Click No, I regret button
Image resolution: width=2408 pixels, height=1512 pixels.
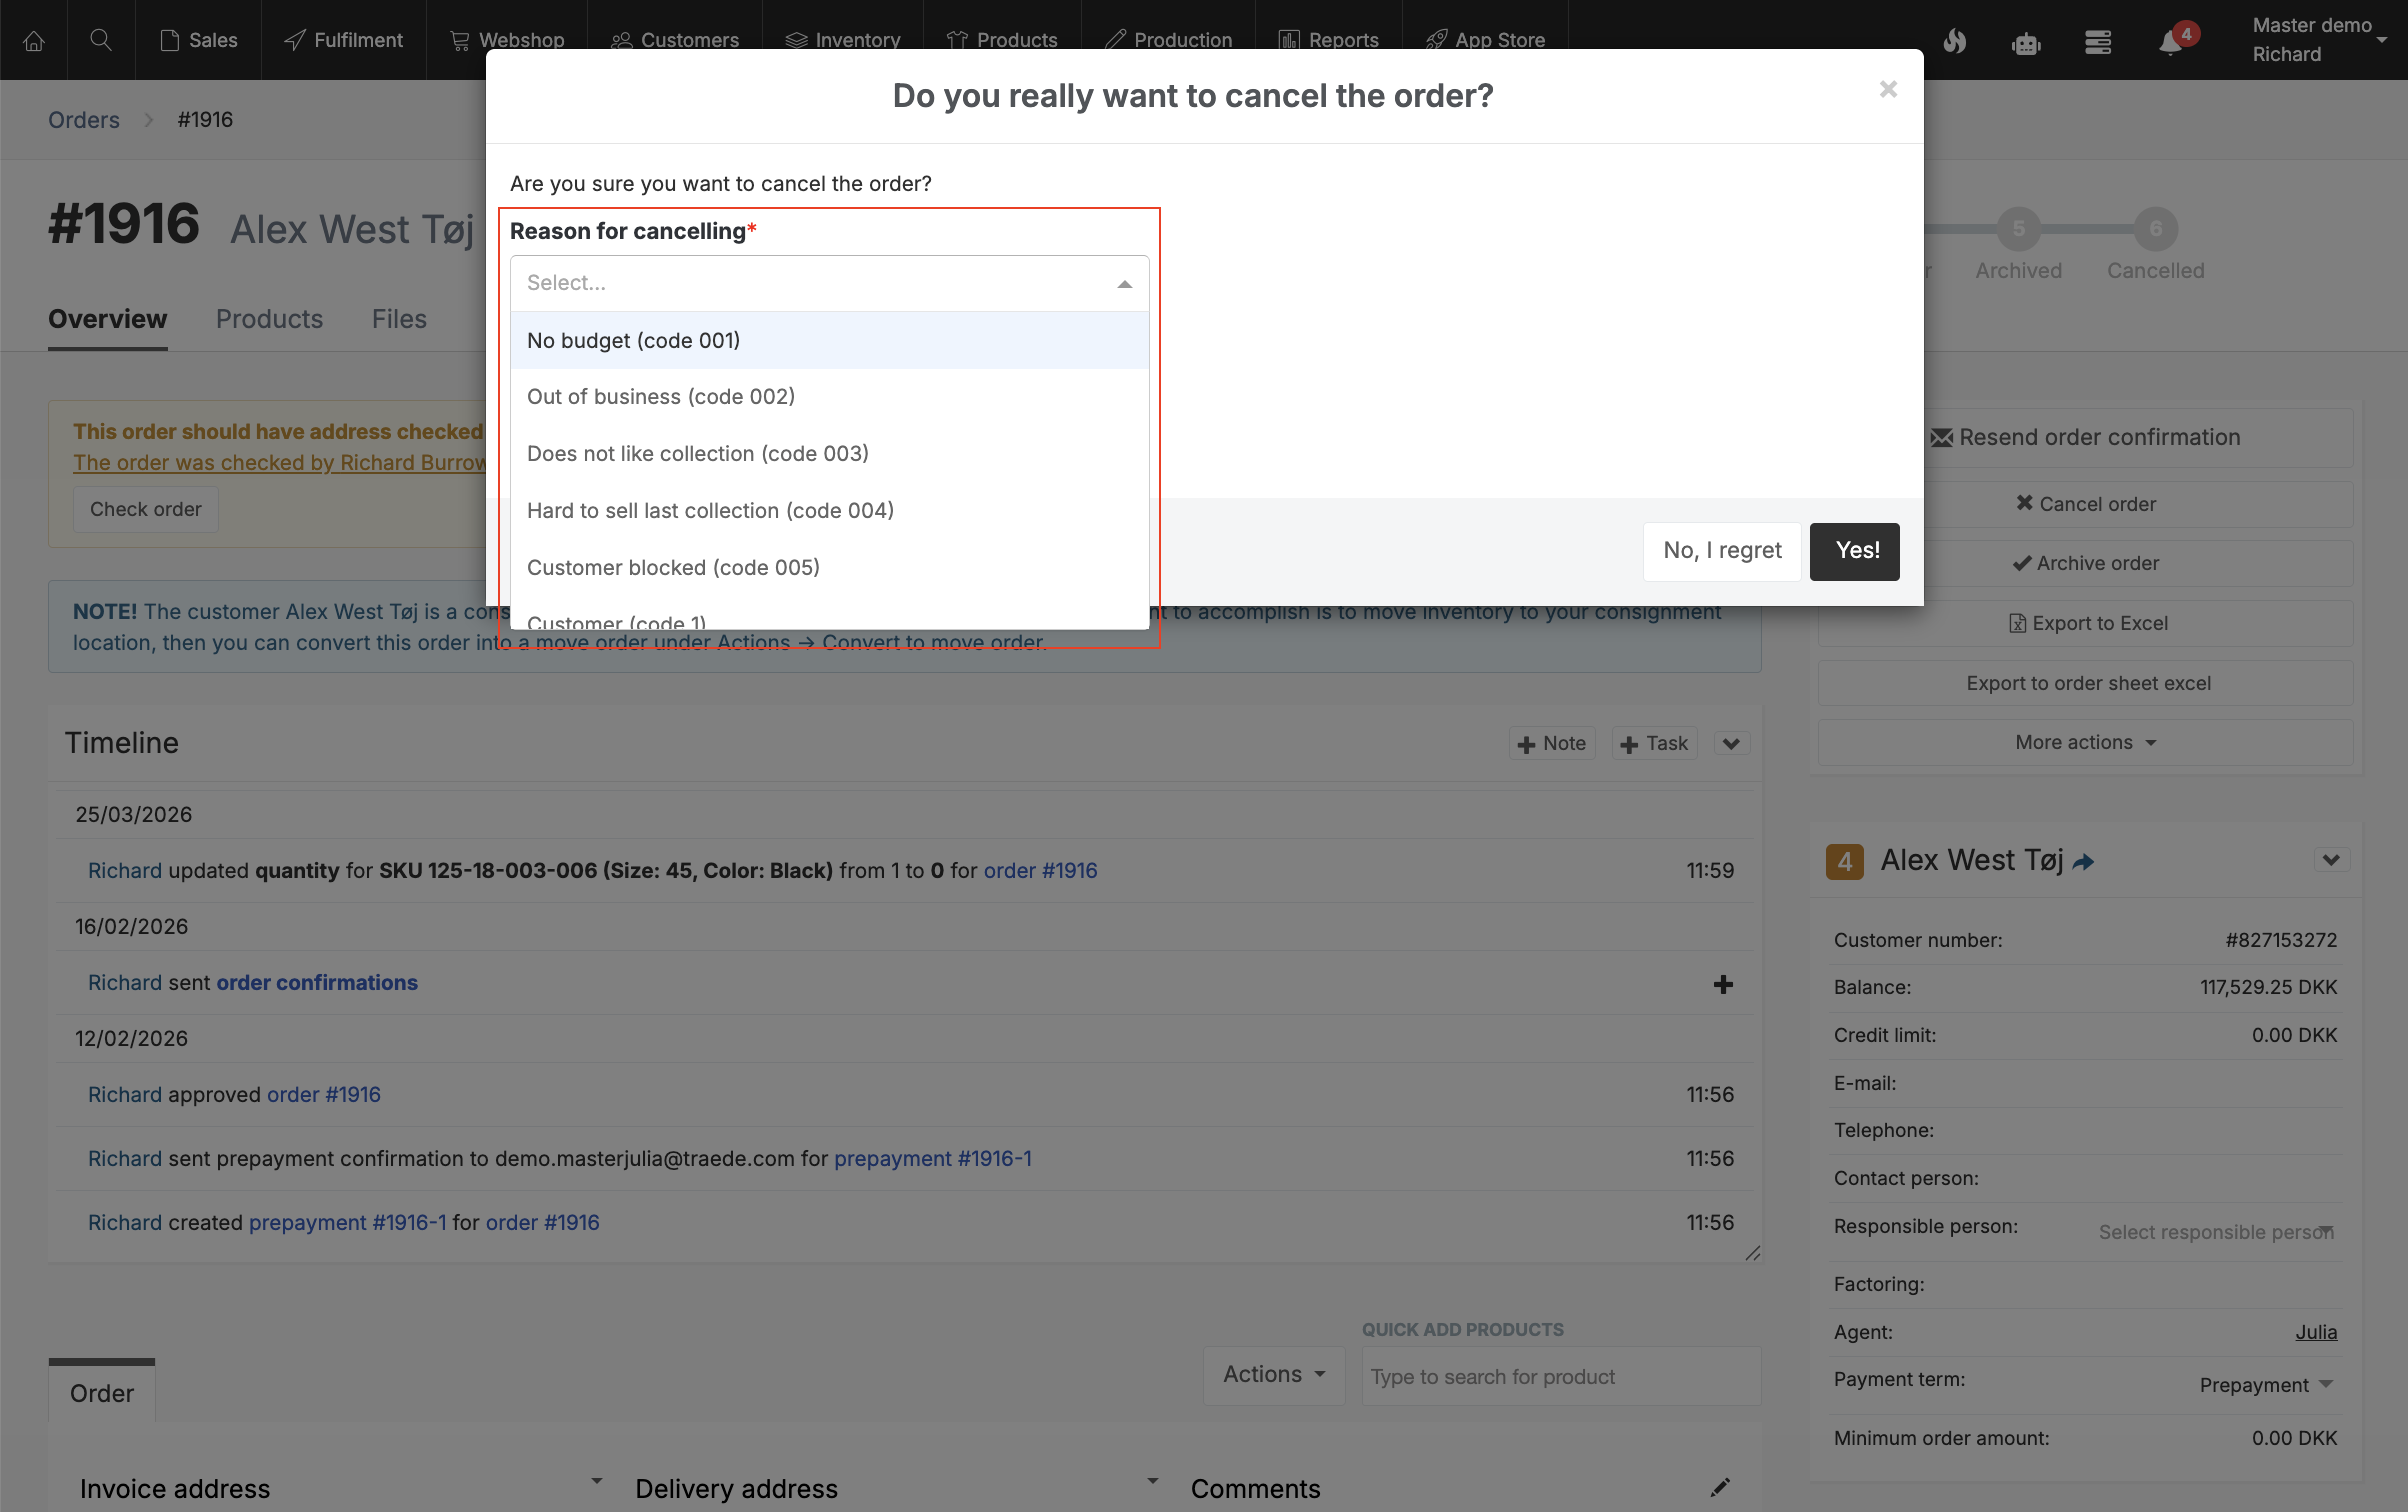pos(1722,551)
